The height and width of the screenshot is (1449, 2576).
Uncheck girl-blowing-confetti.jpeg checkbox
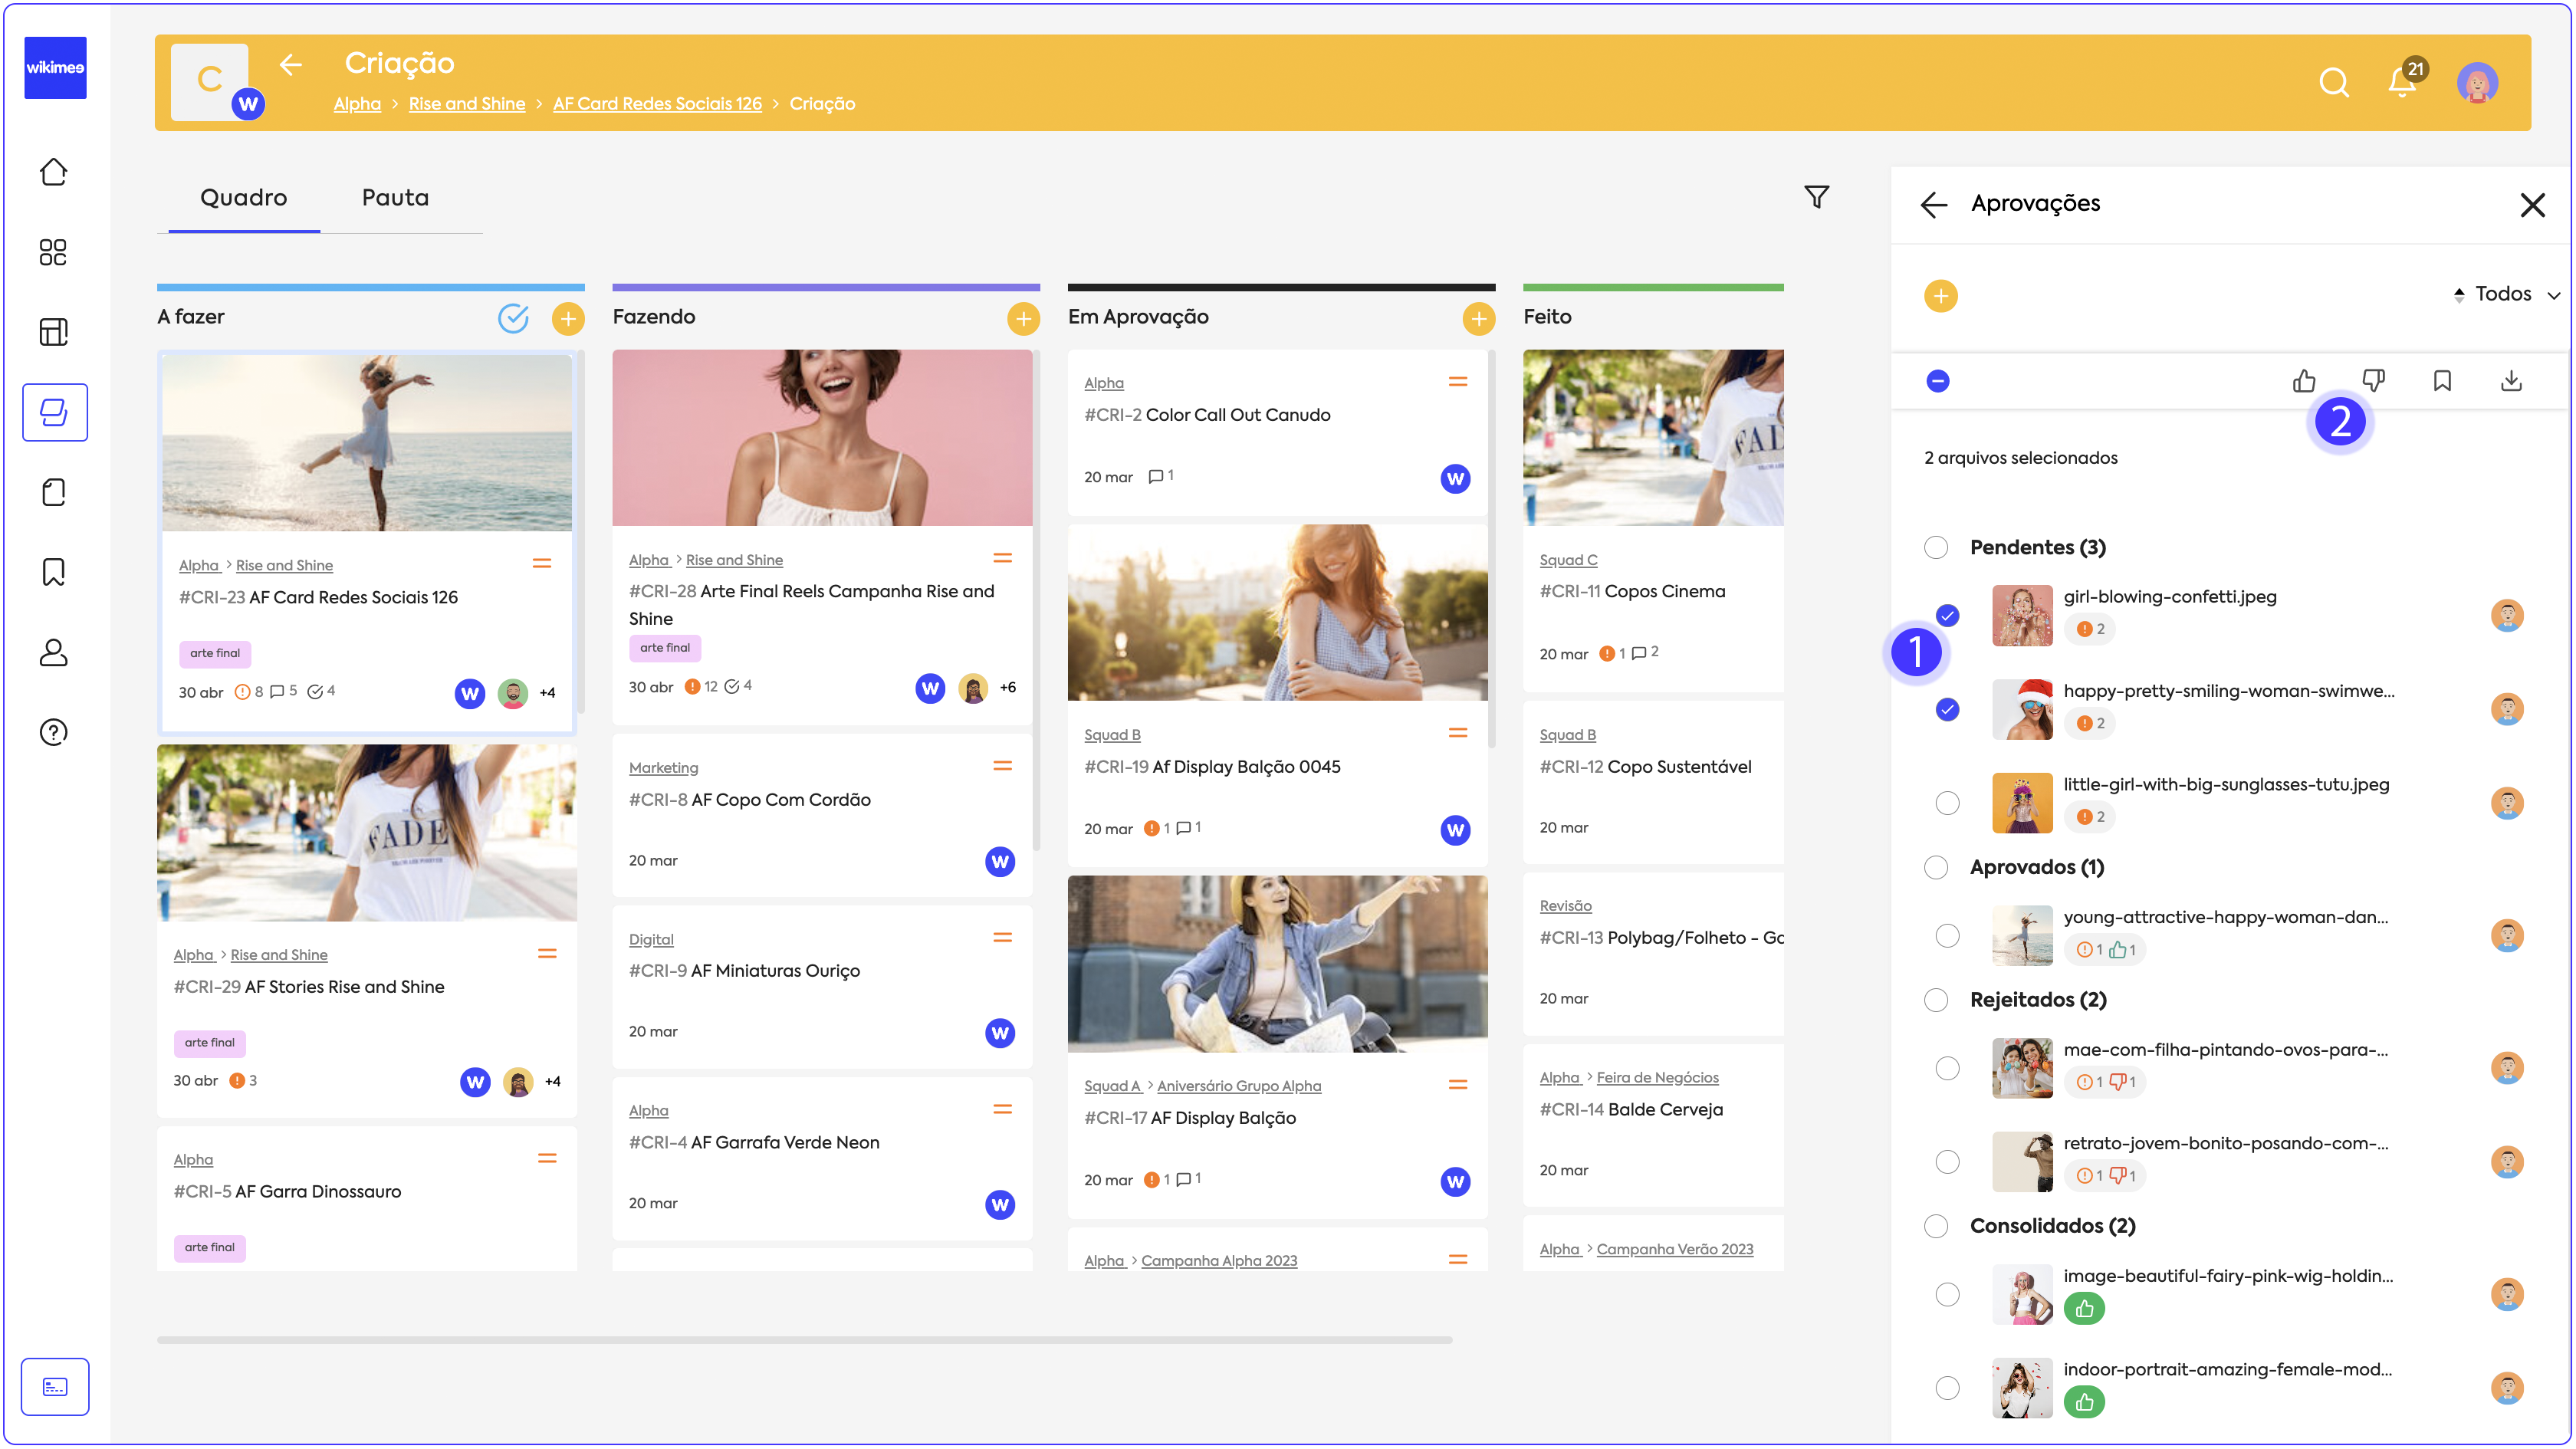tap(1947, 615)
